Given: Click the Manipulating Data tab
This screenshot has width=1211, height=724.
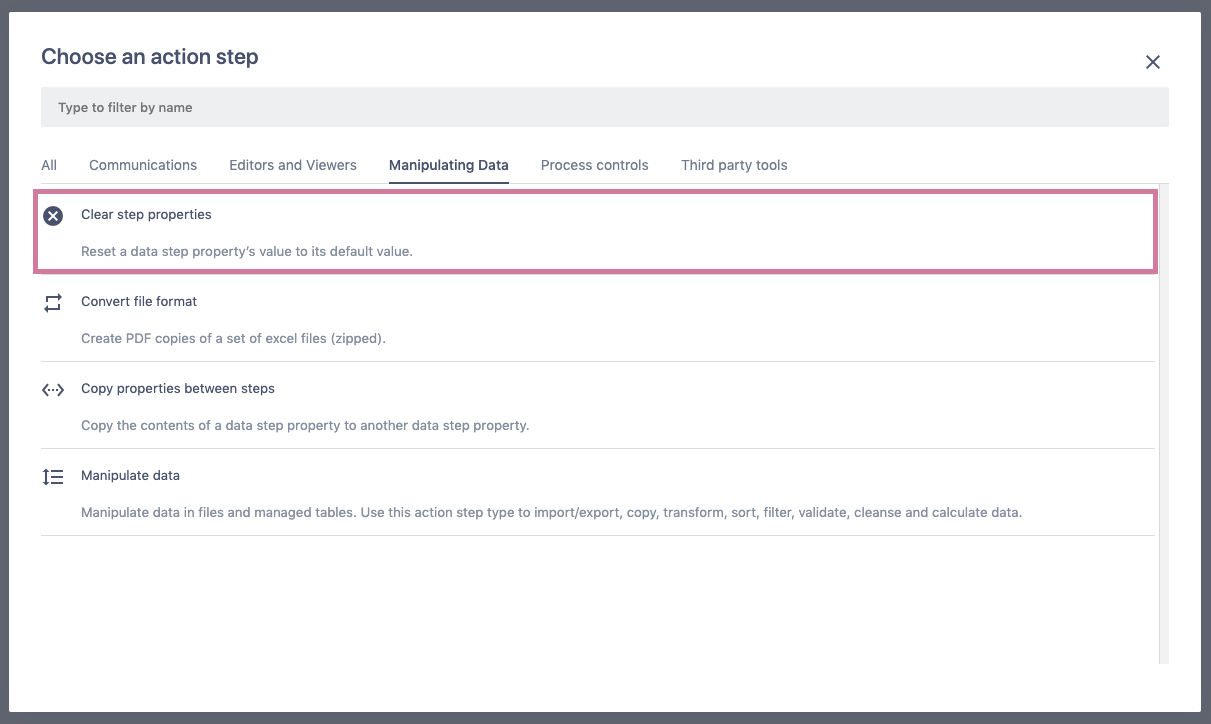Looking at the screenshot, I should tap(448, 165).
